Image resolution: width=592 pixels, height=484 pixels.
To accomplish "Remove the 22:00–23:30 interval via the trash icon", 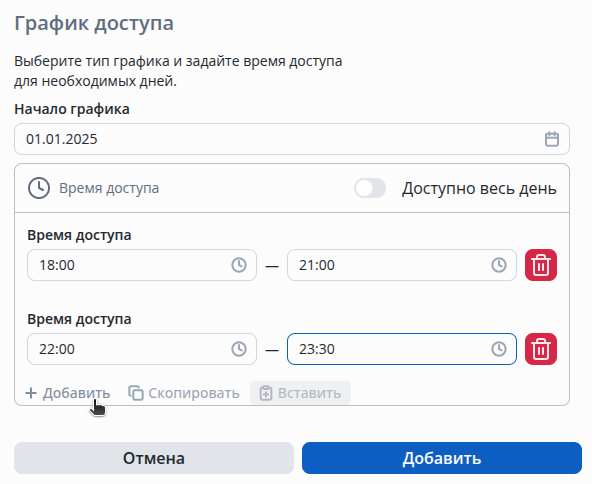I will click(x=541, y=349).
